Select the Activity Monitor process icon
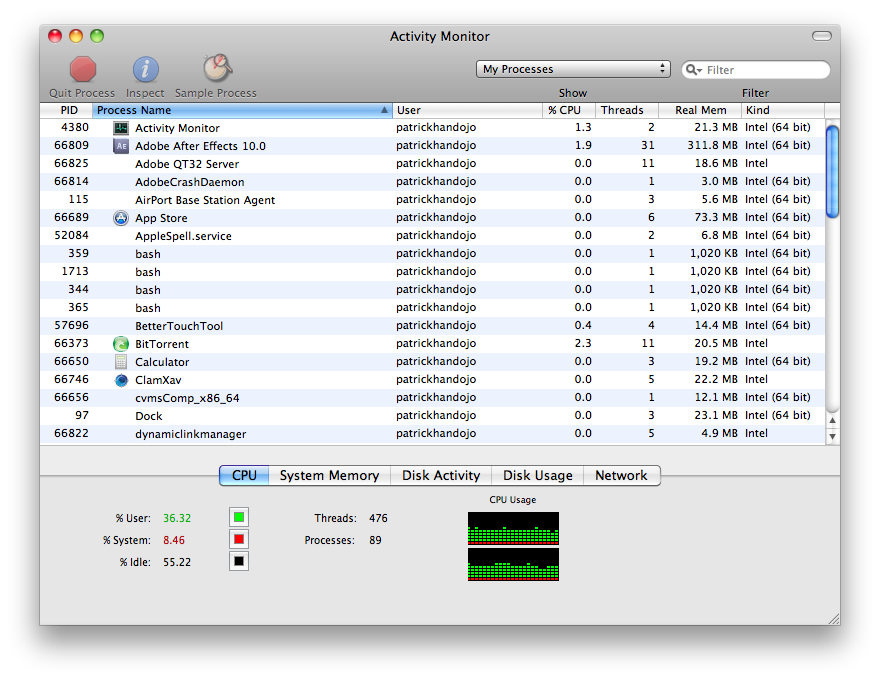880x680 pixels. click(121, 128)
